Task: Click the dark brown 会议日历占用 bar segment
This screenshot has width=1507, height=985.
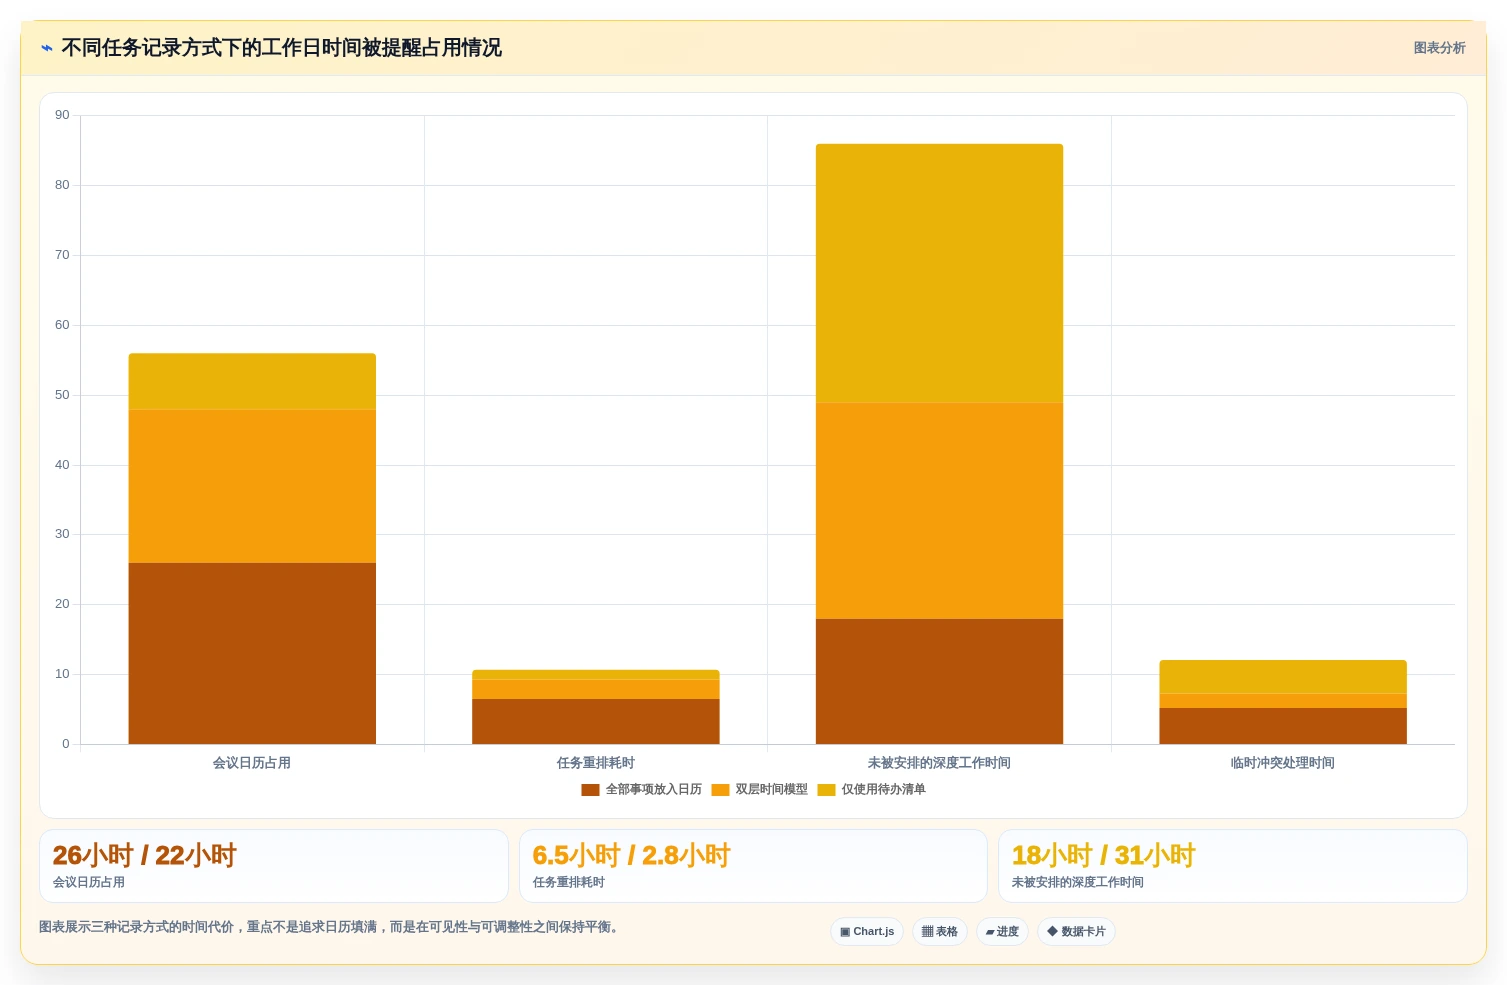Action: (252, 653)
